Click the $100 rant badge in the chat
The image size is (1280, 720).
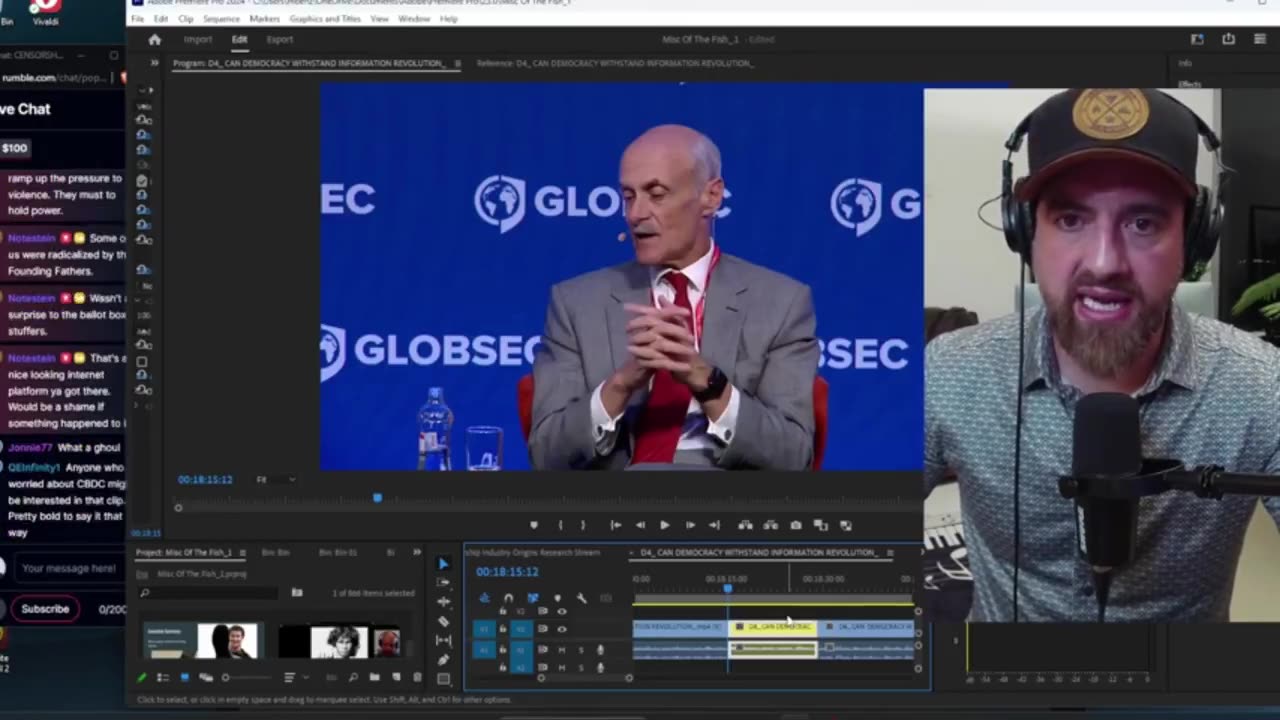point(14,148)
